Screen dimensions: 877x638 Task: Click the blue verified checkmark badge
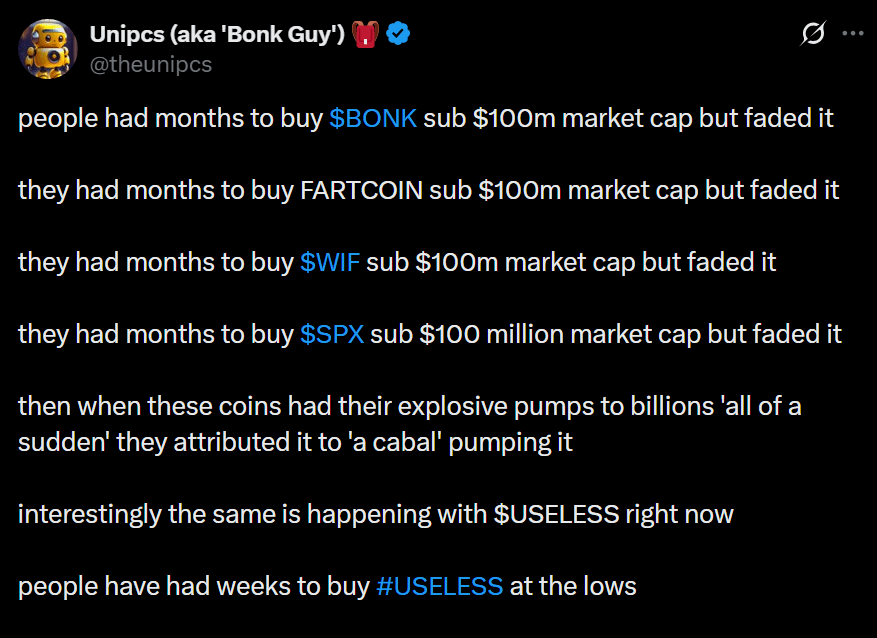(x=397, y=33)
